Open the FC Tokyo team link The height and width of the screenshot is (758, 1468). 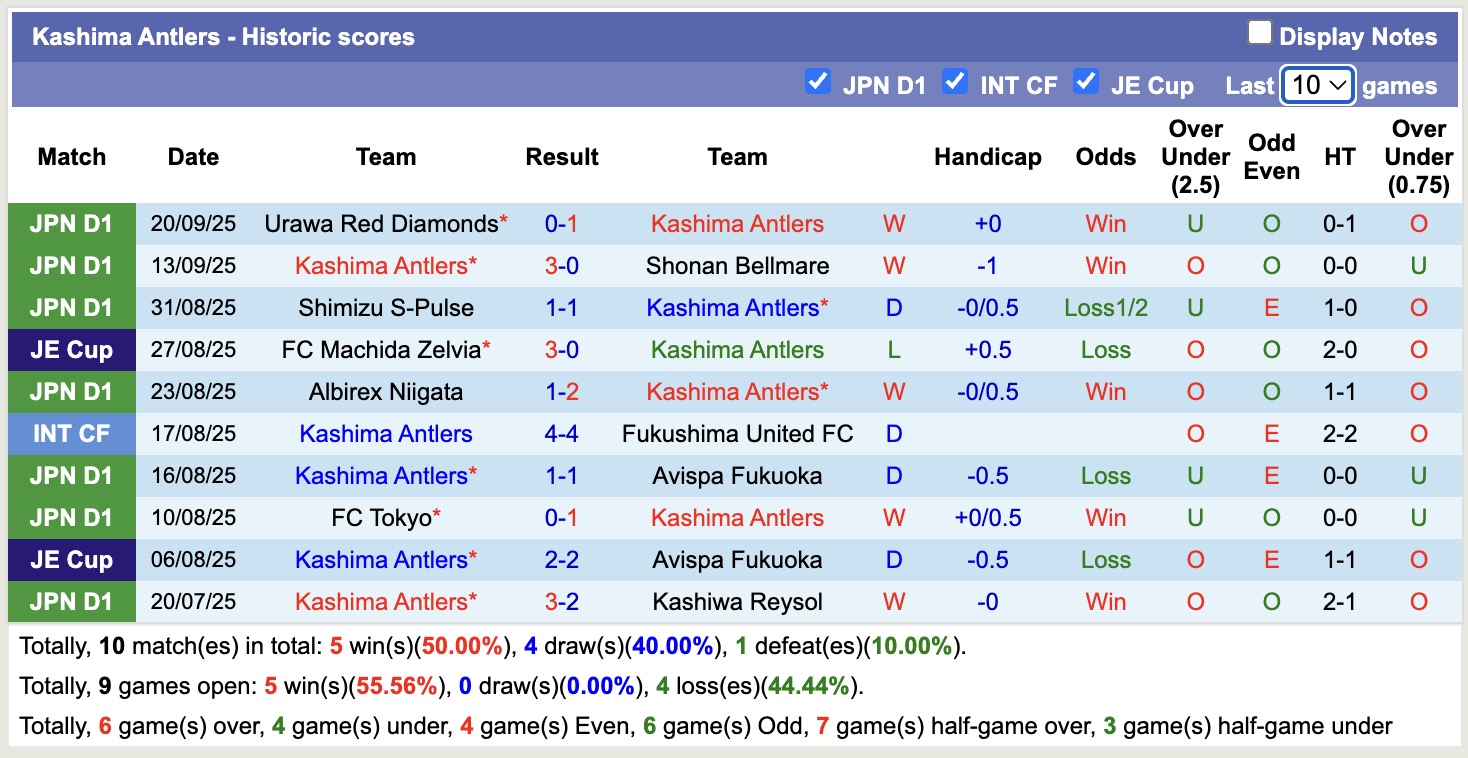pyautogui.click(x=381, y=518)
